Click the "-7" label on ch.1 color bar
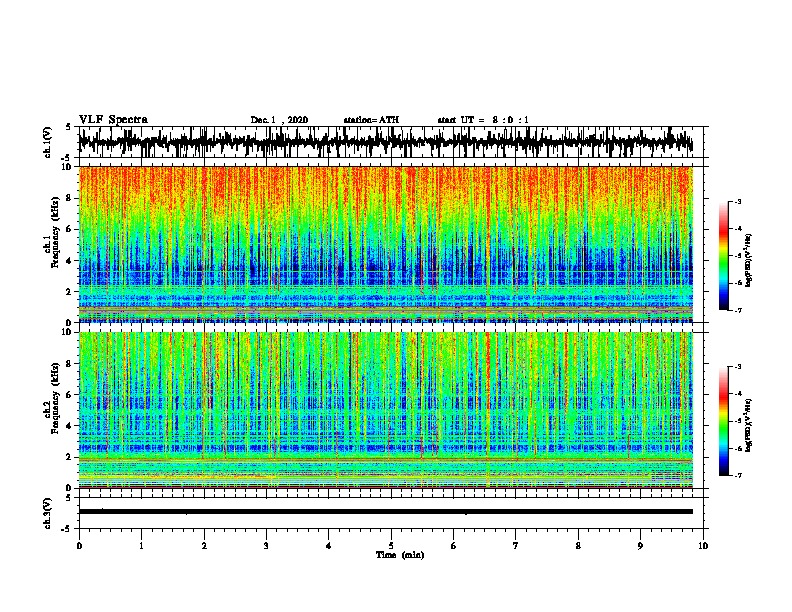Screen dimensions: 792x612 [x=738, y=310]
